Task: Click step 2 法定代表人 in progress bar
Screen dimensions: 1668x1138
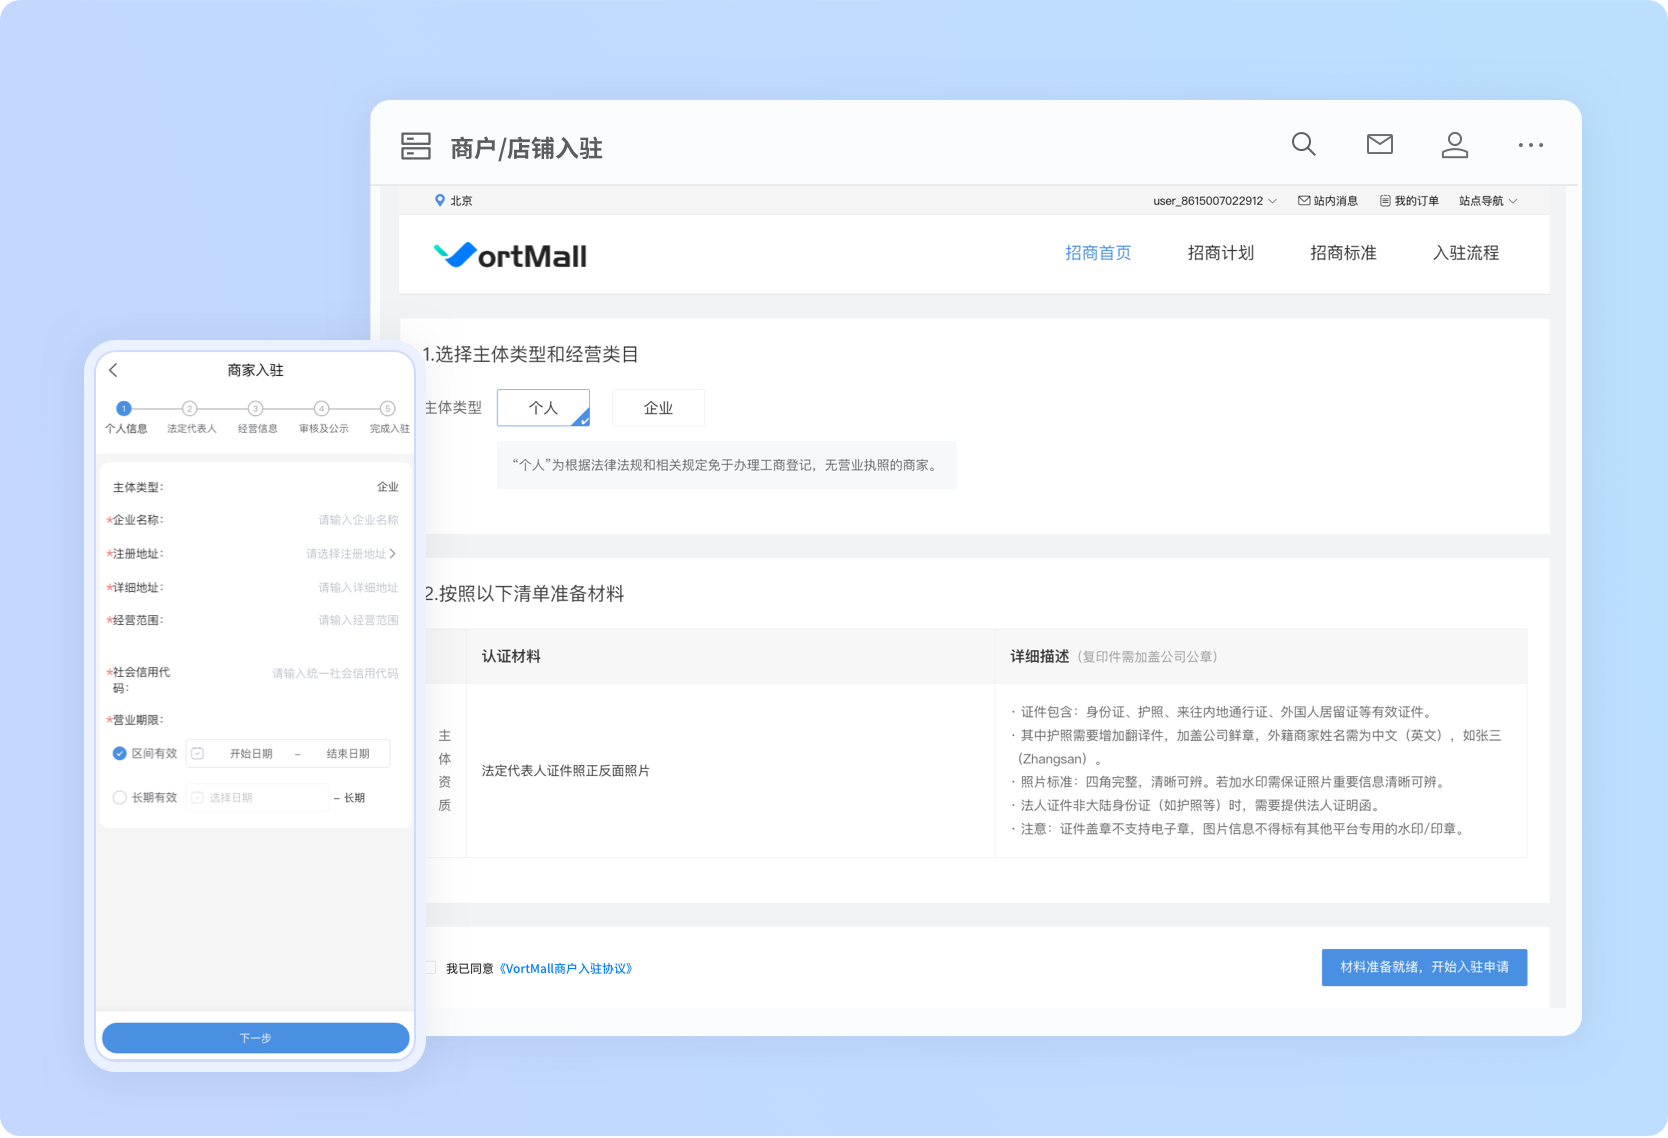Action: (x=190, y=409)
